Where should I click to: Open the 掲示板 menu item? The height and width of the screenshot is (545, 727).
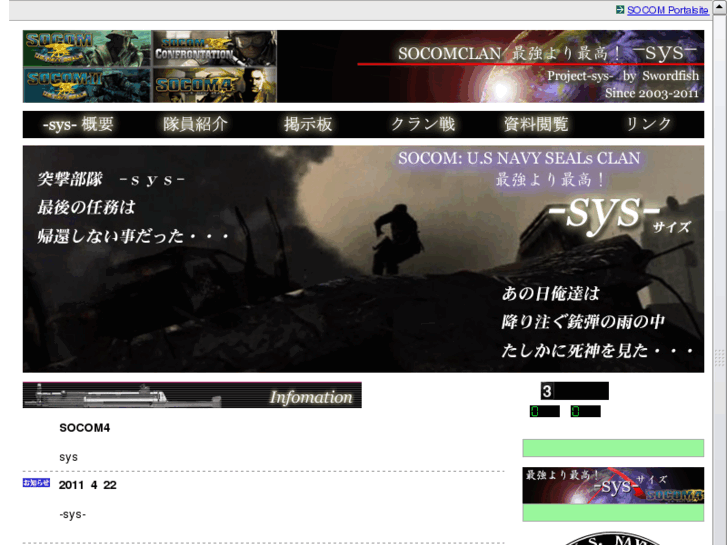(x=308, y=124)
